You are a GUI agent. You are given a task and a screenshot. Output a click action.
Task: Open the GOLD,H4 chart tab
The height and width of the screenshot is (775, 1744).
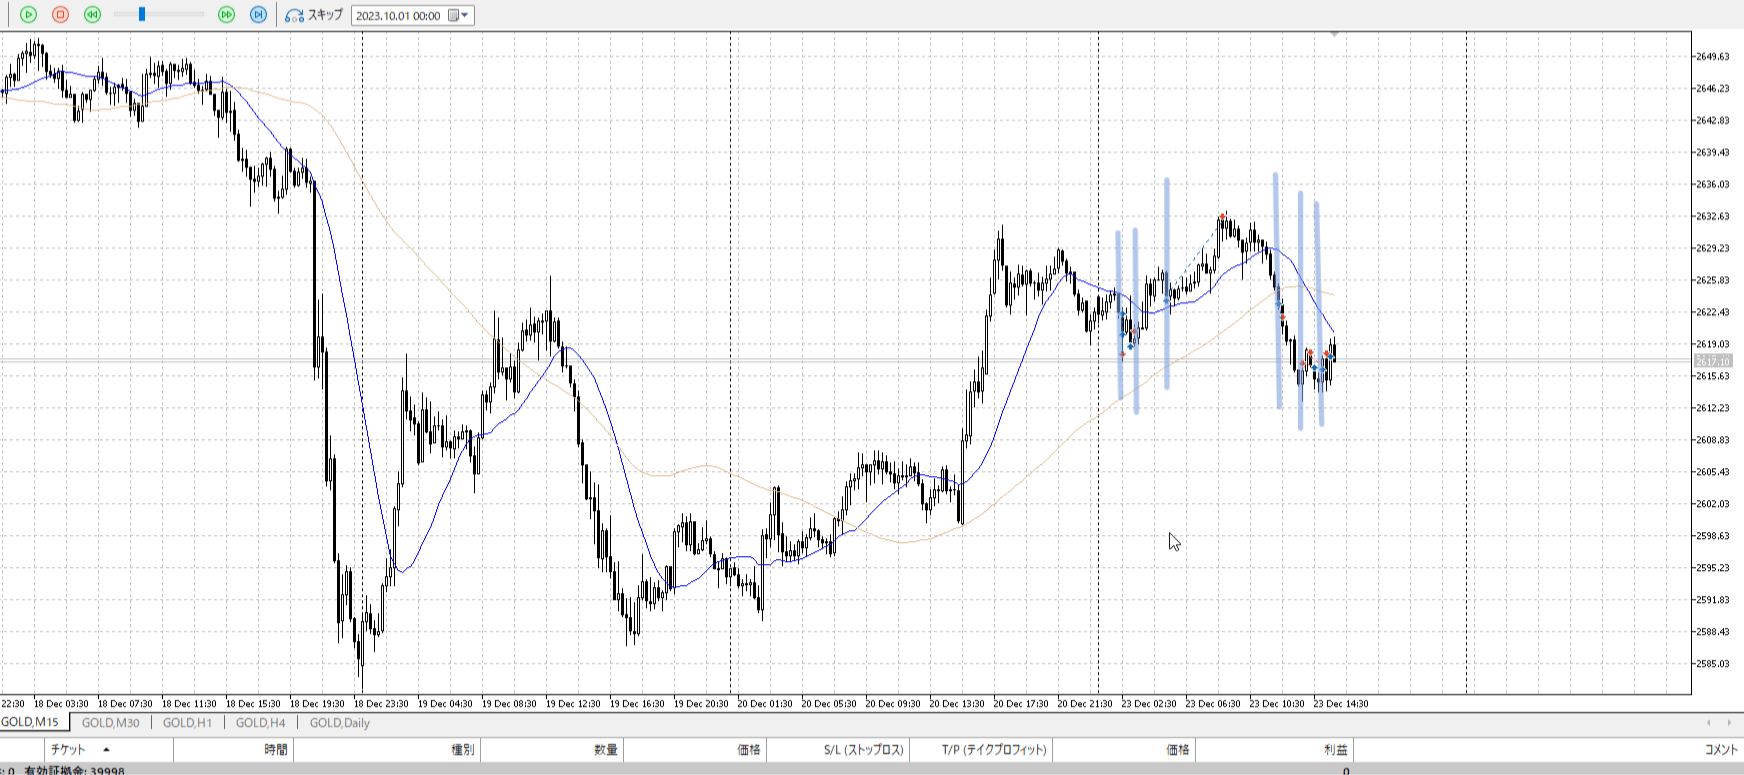260,723
